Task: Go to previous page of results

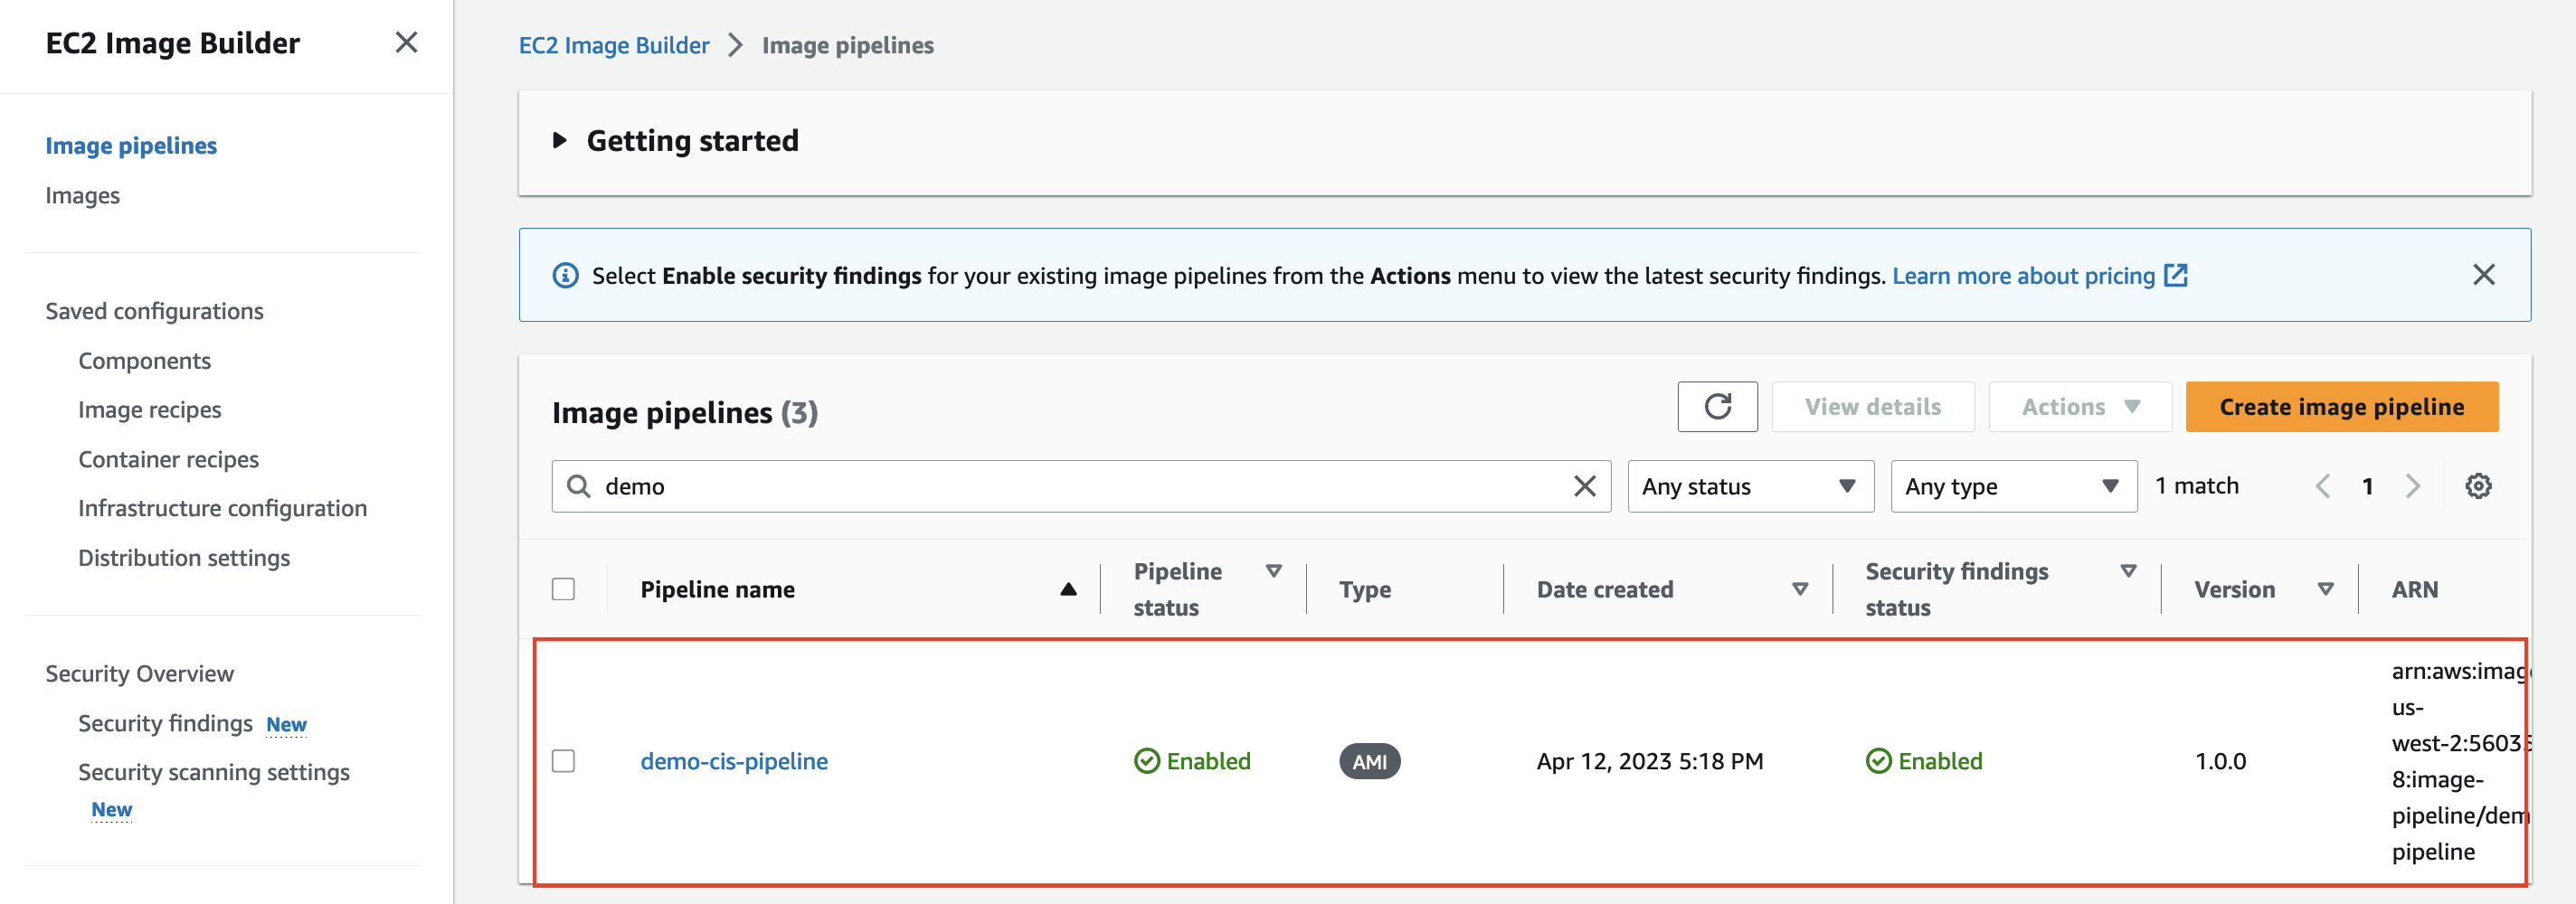Action: coord(2322,486)
